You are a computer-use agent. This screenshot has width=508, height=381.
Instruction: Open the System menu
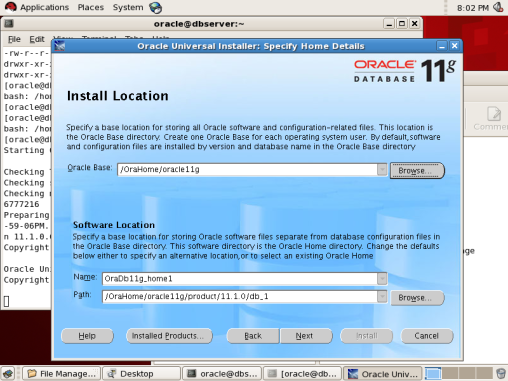pyautogui.click(x=128, y=7)
